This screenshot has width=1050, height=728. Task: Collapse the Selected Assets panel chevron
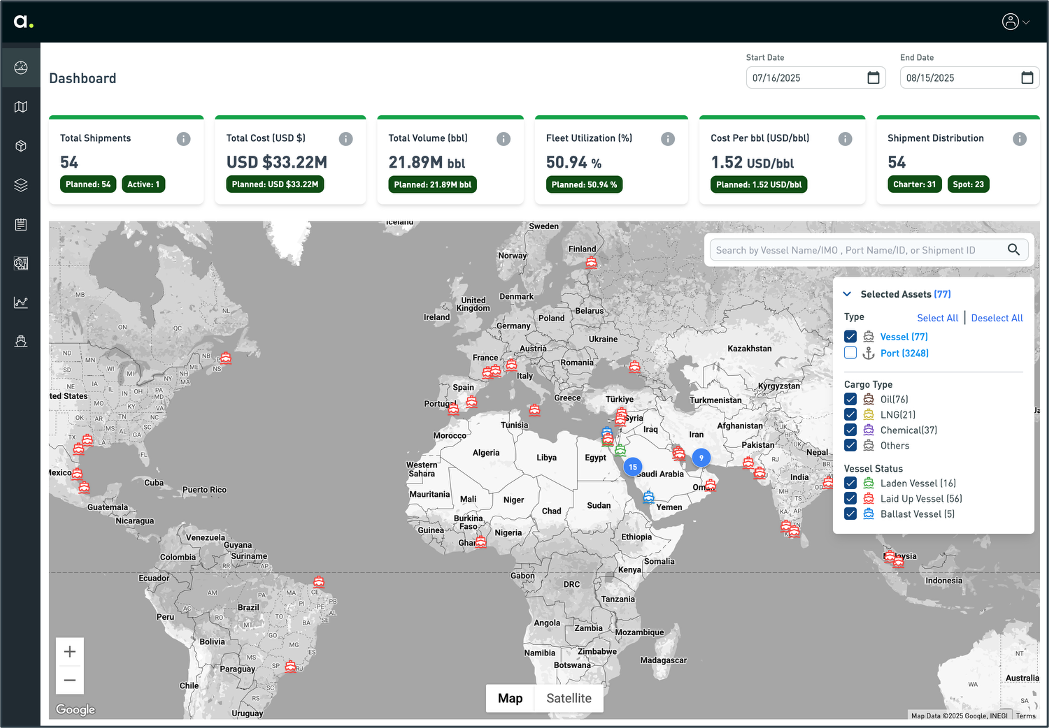click(847, 294)
